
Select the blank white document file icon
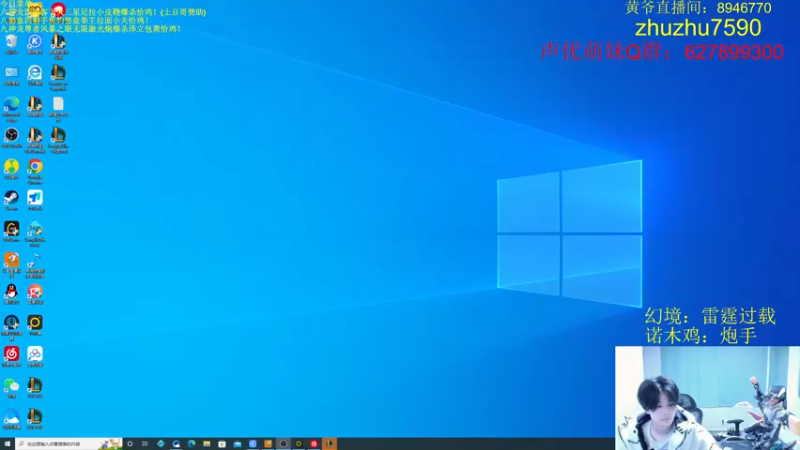coord(58,108)
